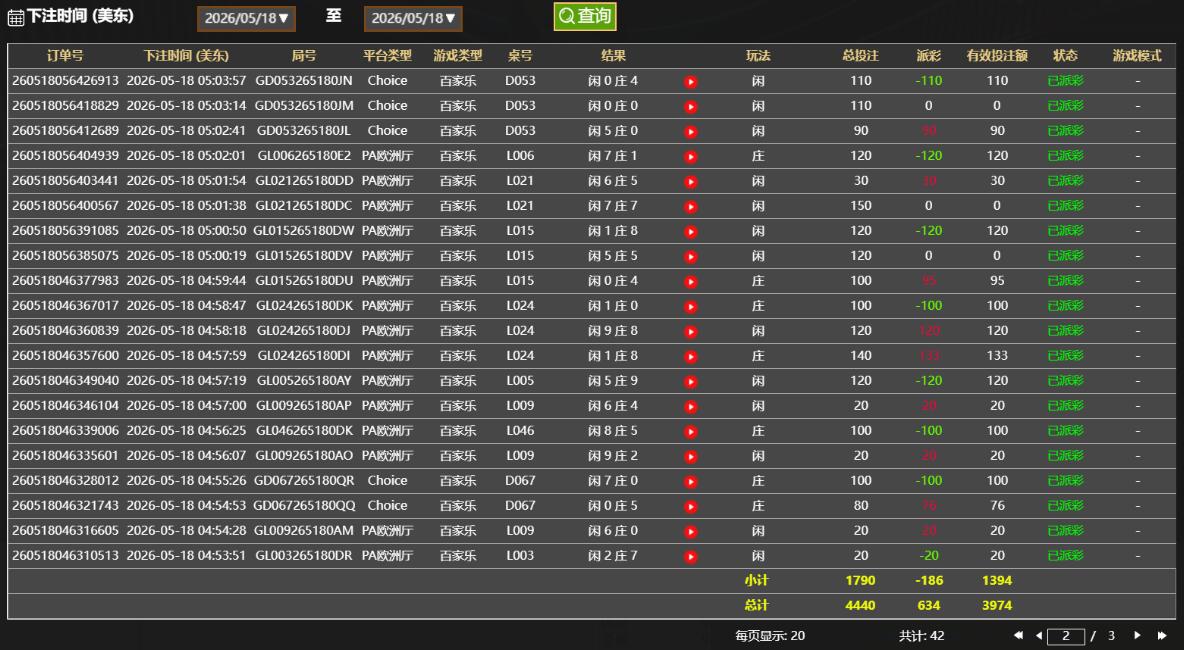Play replay video for order 260518056385075

click(x=690, y=257)
